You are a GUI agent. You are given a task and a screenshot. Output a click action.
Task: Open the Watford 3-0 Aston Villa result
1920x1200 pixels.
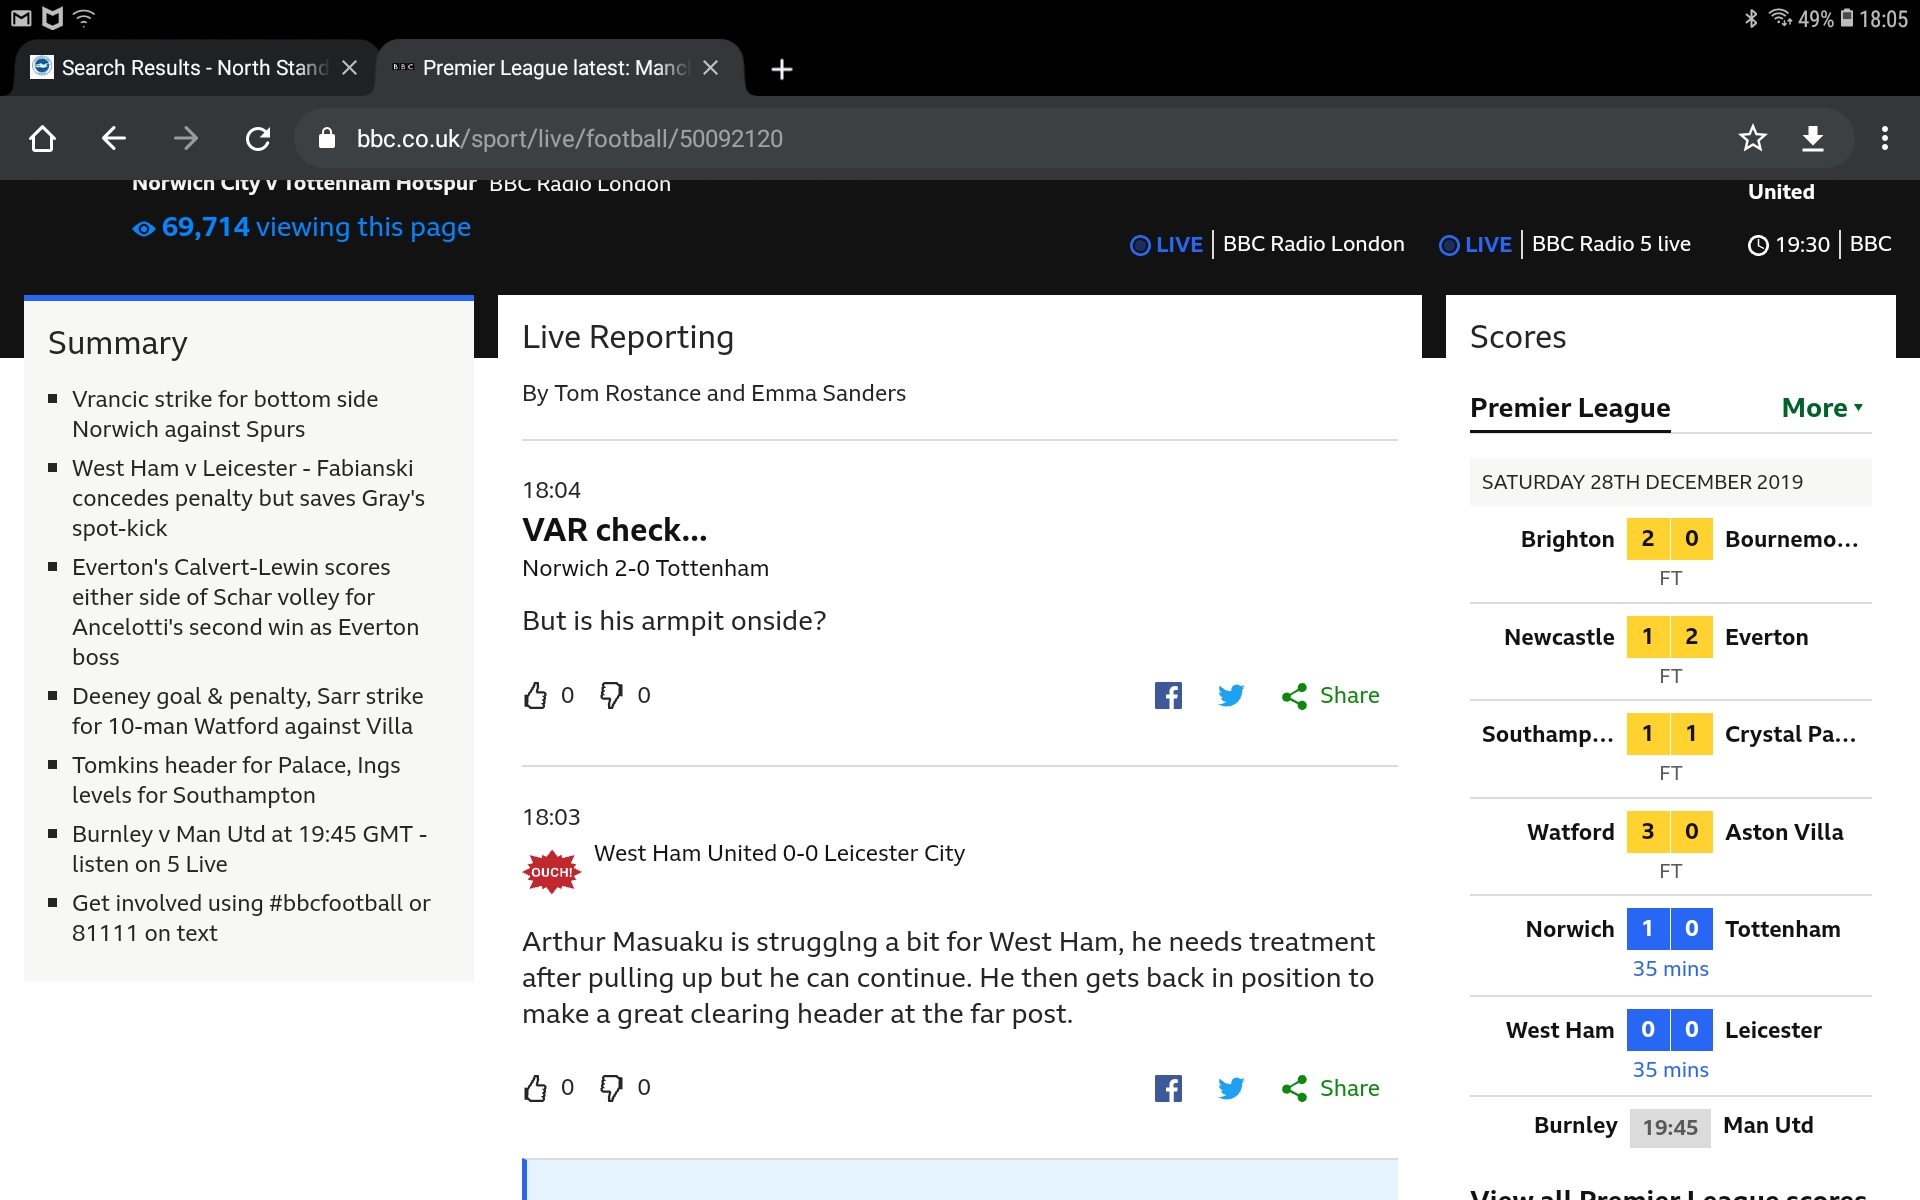[x=1670, y=846]
